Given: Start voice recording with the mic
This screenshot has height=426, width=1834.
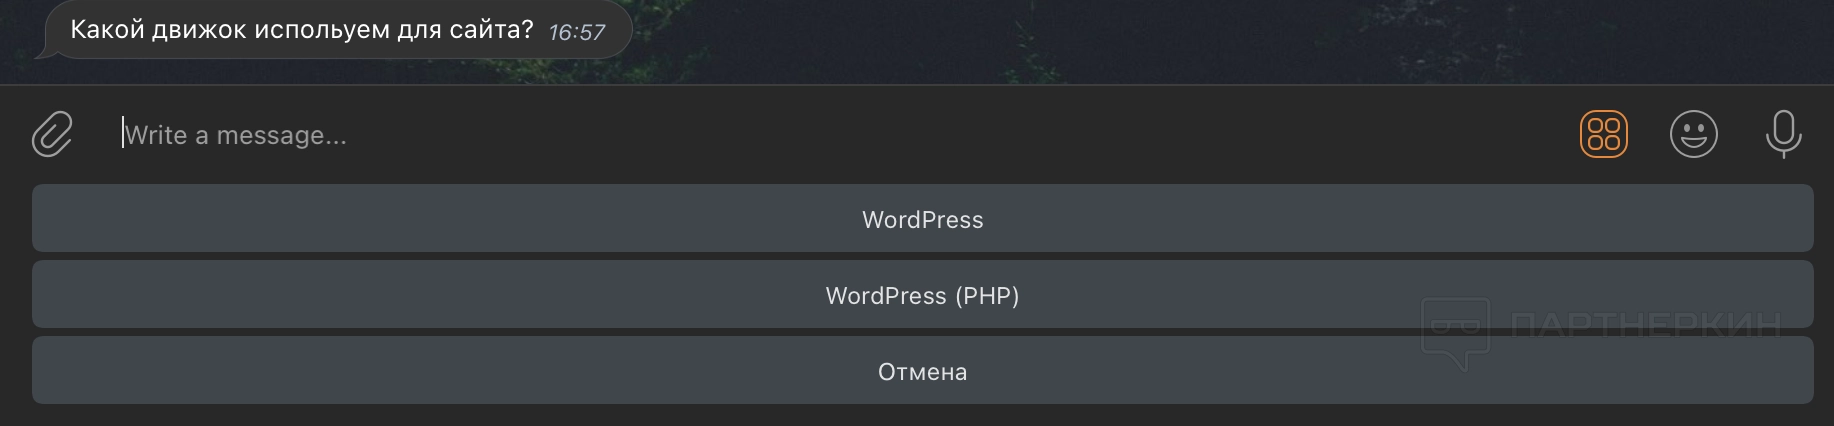Looking at the screenshot, I should pos(1783,134).
